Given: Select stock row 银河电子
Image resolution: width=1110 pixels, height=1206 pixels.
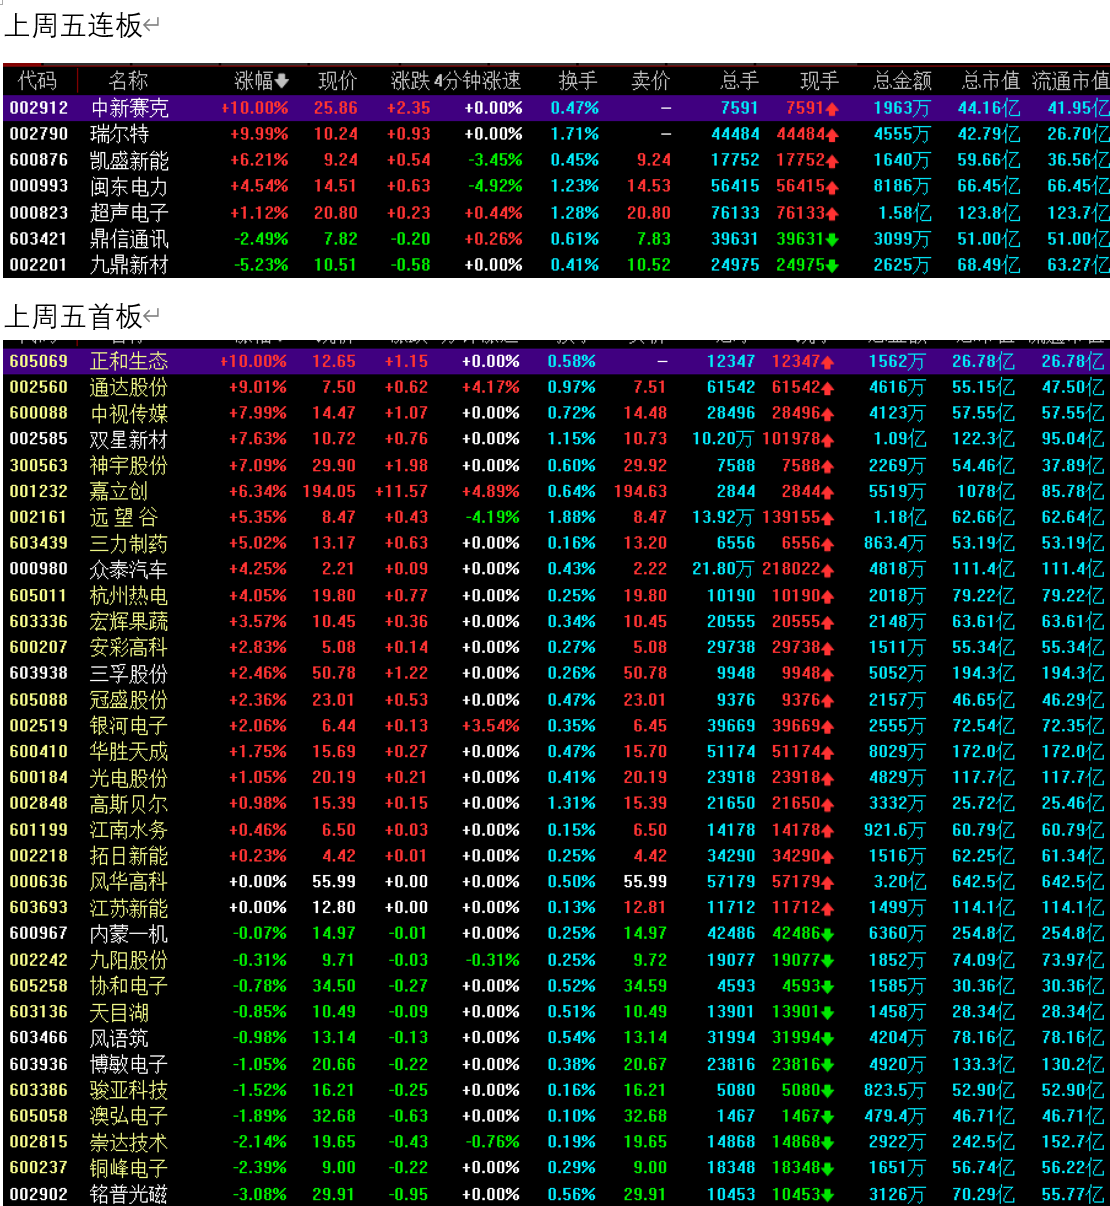Looking at the screenshot, I should click(556, 726).
